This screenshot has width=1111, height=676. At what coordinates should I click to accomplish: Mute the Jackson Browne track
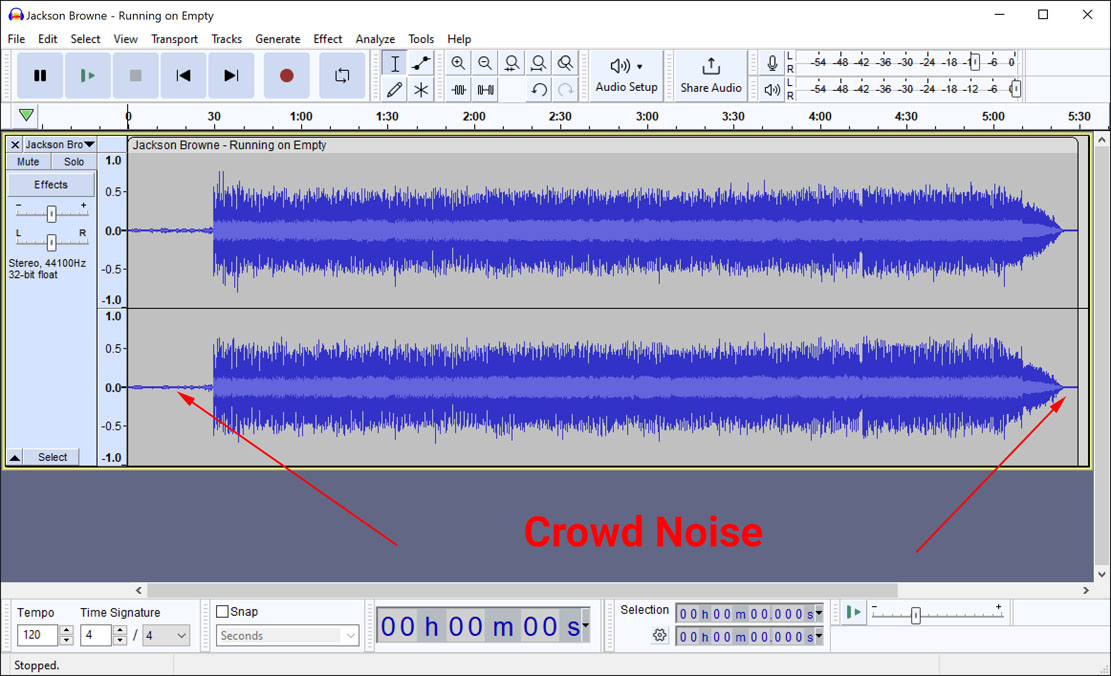28,162
